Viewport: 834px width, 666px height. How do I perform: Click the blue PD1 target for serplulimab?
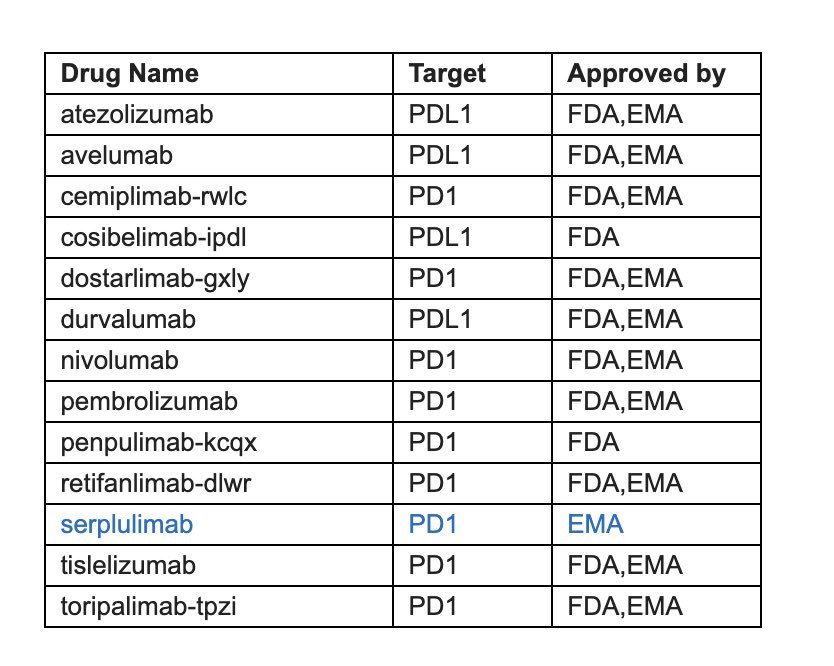tap(433, 524)
